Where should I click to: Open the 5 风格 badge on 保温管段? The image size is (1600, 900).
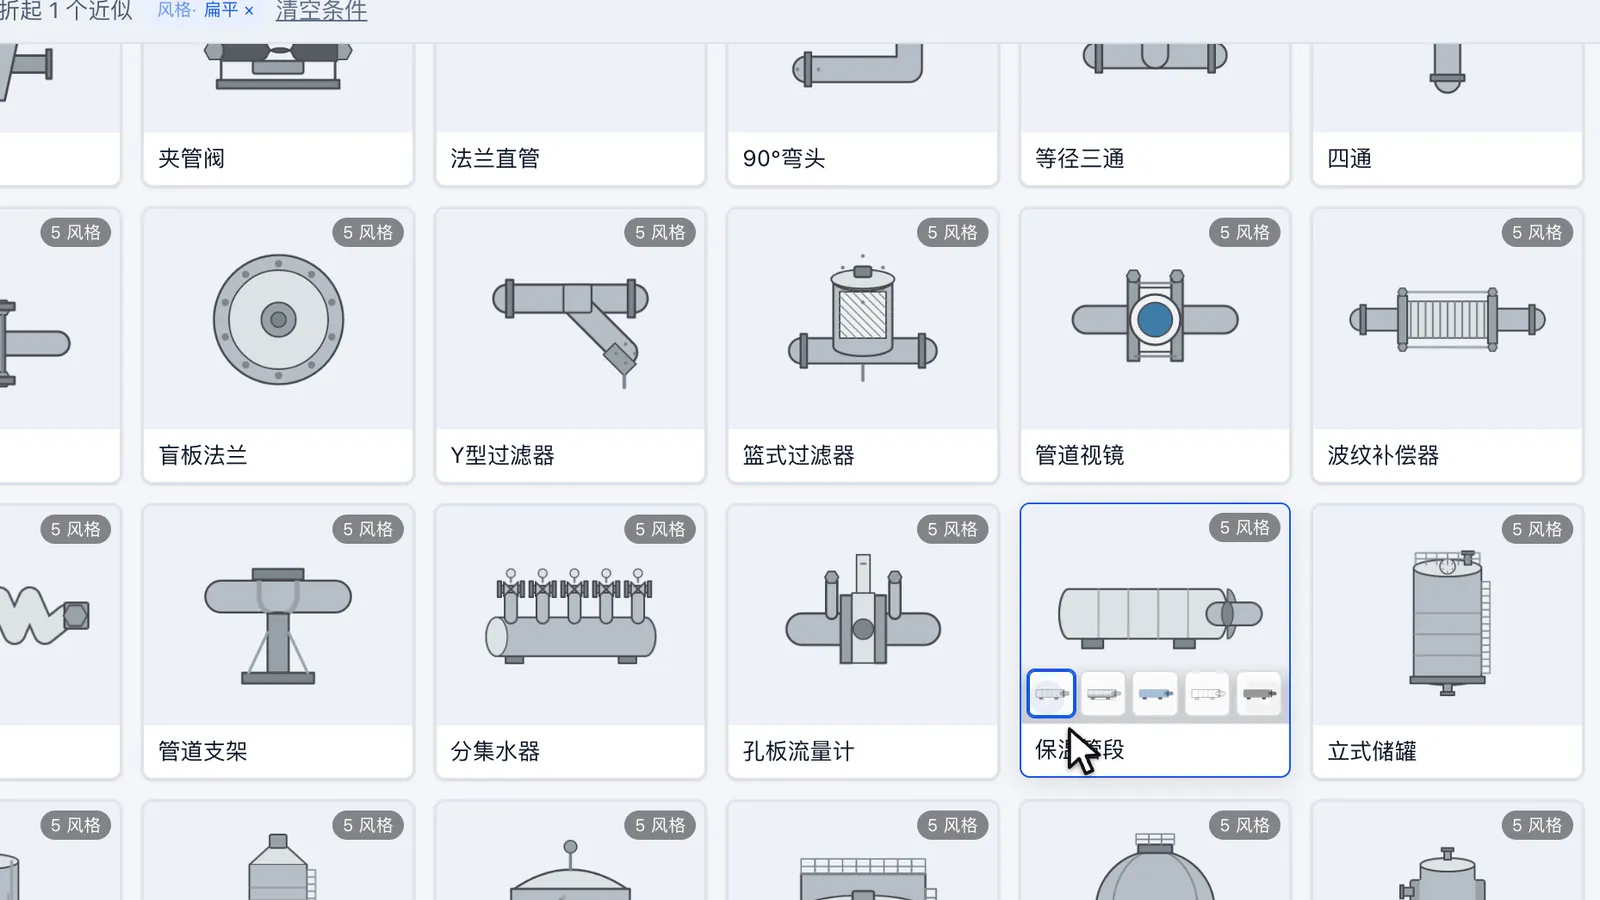coord(1244,527)
